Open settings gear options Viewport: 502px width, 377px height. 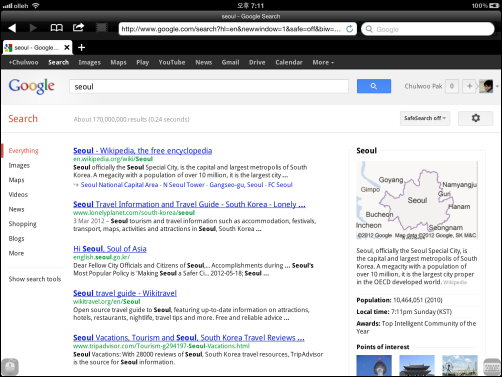pos(475,118)
